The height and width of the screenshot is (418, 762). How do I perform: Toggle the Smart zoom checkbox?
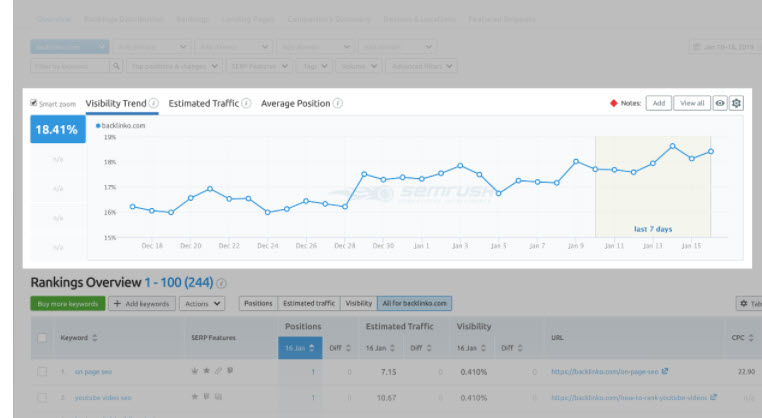coord(34,103)
